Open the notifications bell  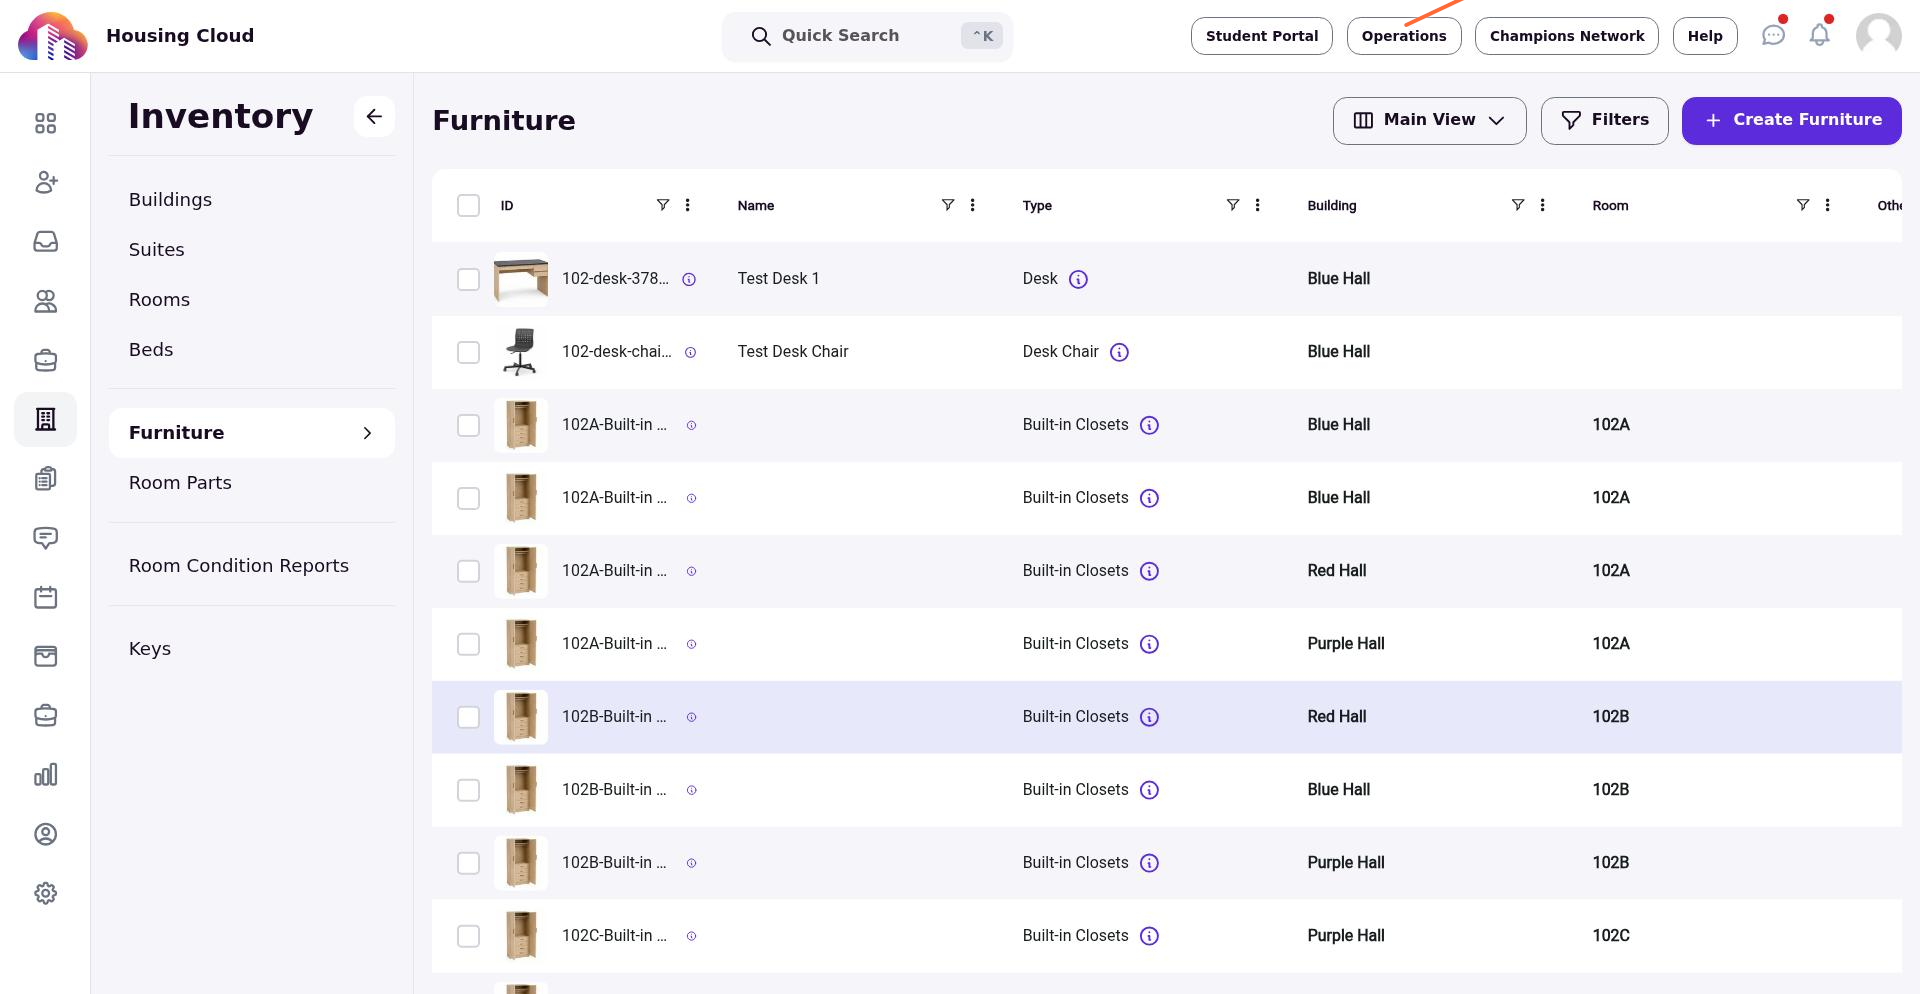click(x=1820, y=36)
